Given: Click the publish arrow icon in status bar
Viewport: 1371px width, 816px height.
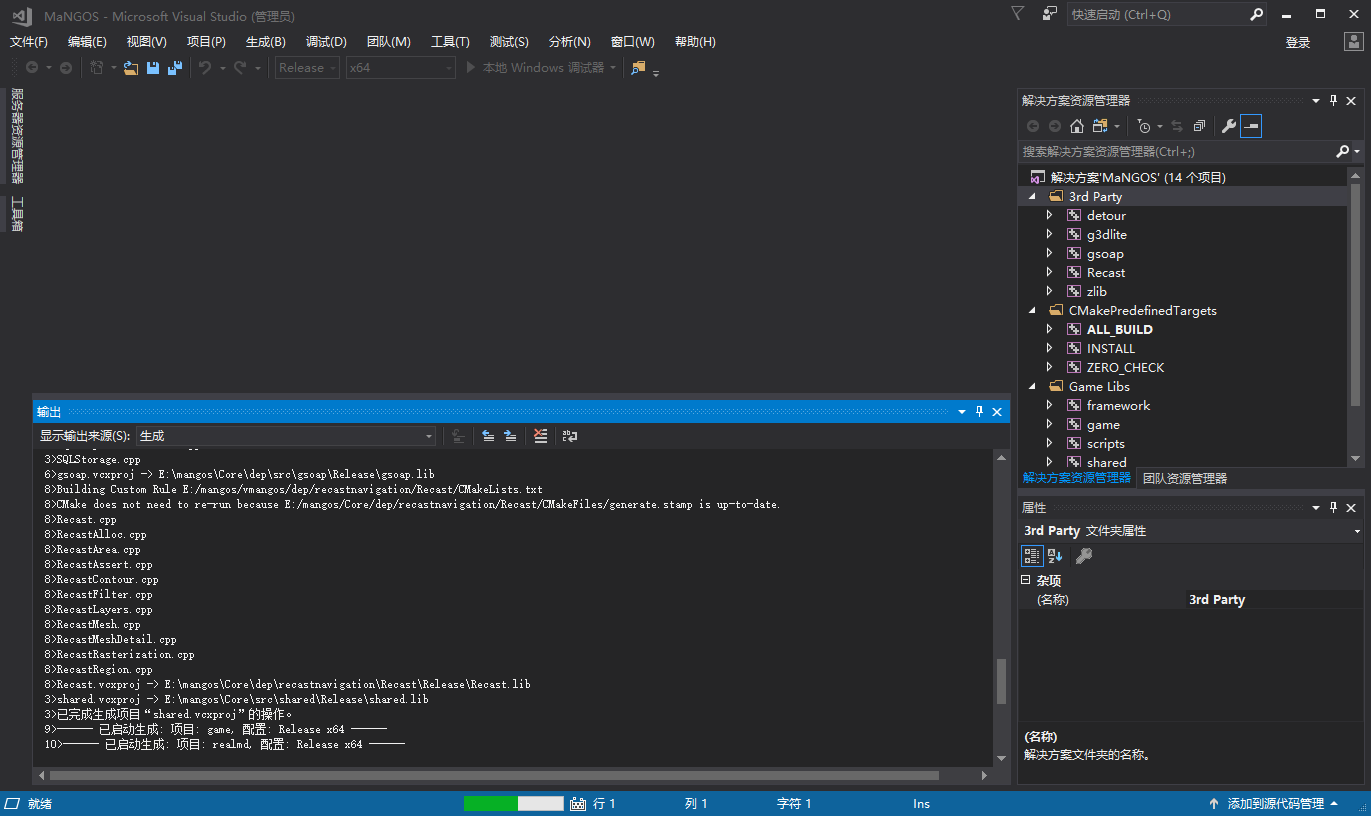Looking at the screenshot, I should click(1214, 804).
